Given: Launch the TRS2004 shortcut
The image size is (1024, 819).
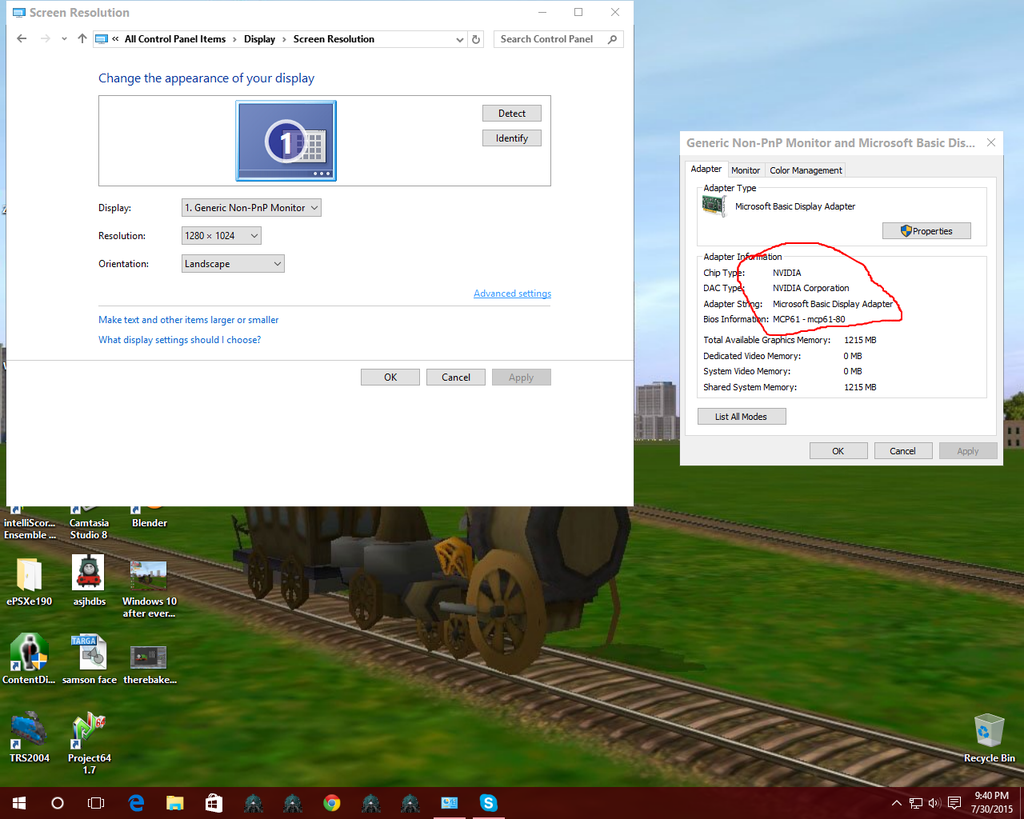Looking at the screenshot, I should click(29, 737).
